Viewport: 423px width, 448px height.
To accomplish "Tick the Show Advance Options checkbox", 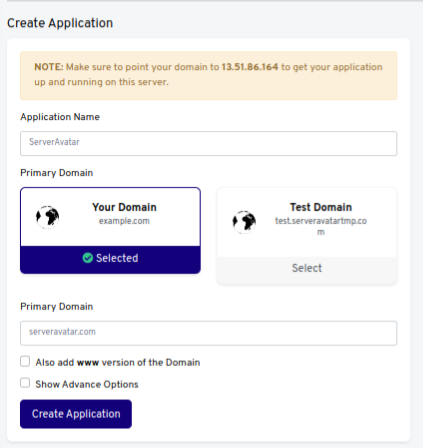I will 25,383.
